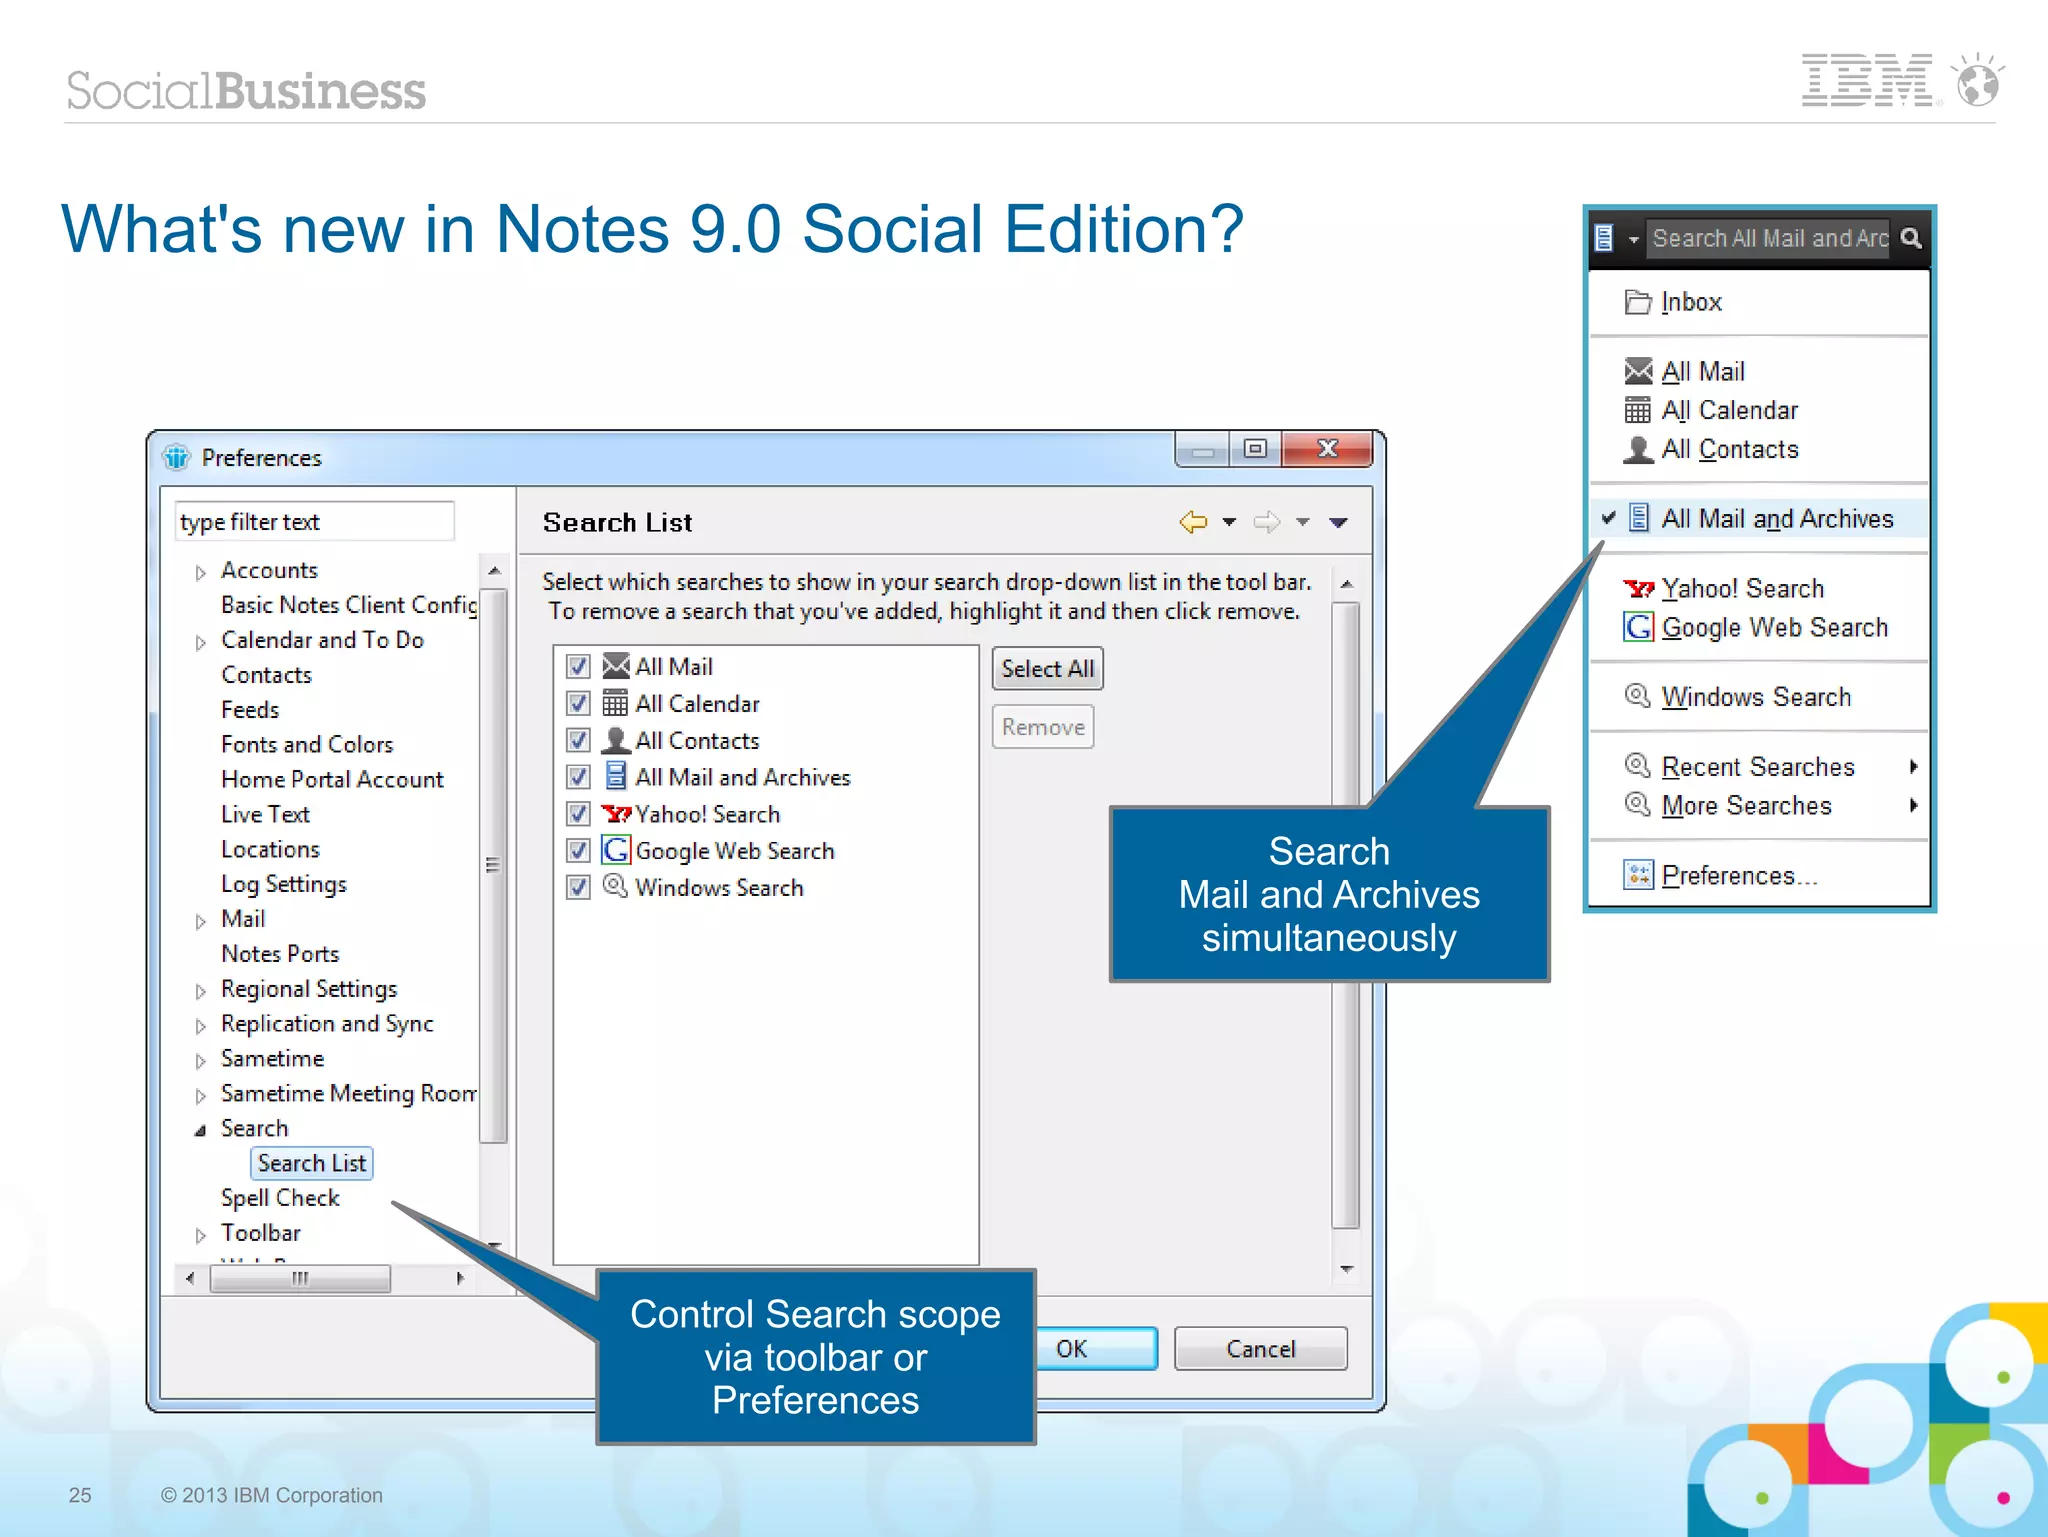Click the Google icon in Search List
This screenshot has width=2048, height=1537.
(616, 850)
